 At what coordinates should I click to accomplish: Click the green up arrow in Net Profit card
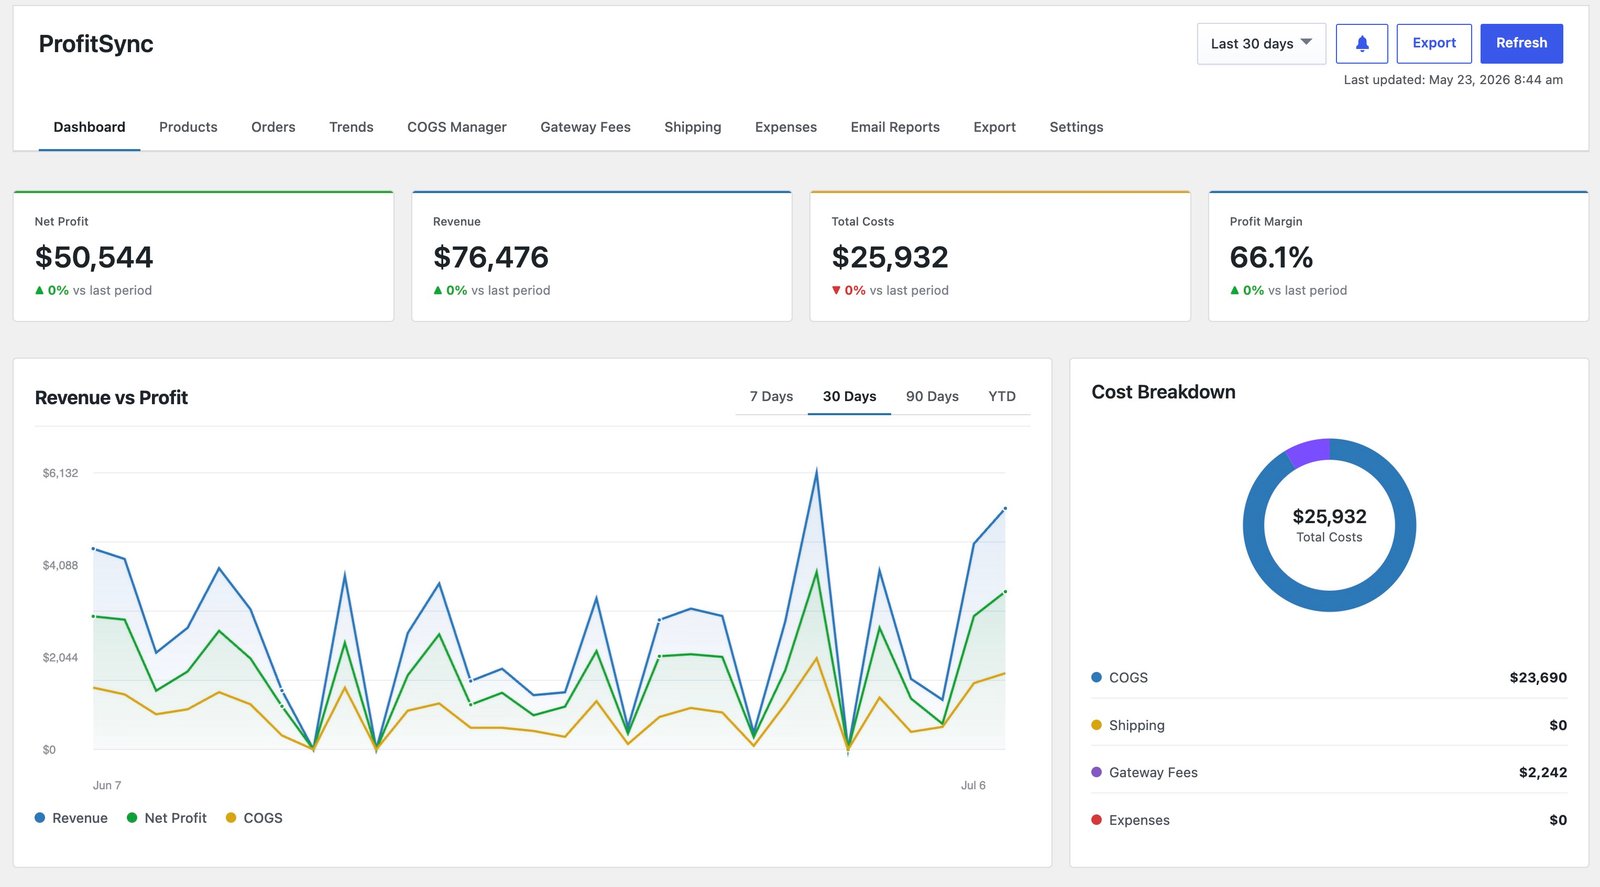click(39, 291)
